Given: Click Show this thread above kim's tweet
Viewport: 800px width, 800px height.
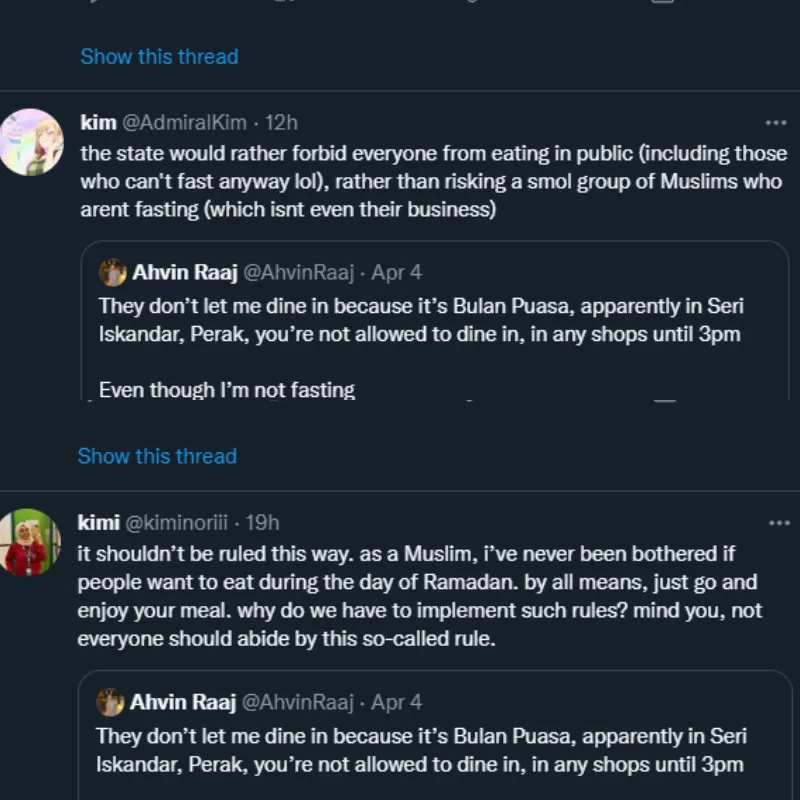Looking at the screenshot, I should tap(159, 56).
